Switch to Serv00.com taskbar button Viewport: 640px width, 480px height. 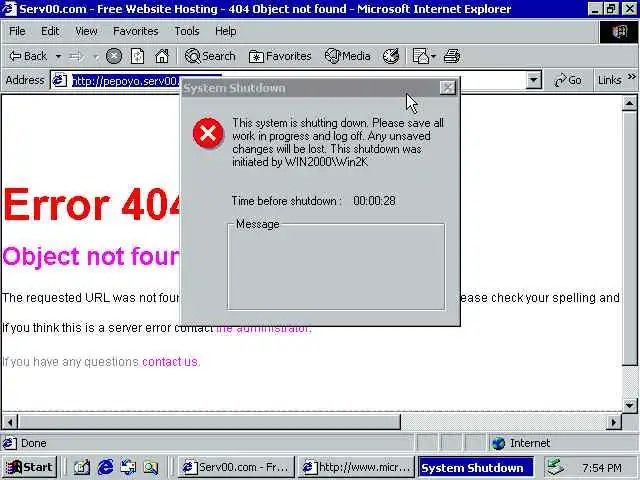pos(236,467)
